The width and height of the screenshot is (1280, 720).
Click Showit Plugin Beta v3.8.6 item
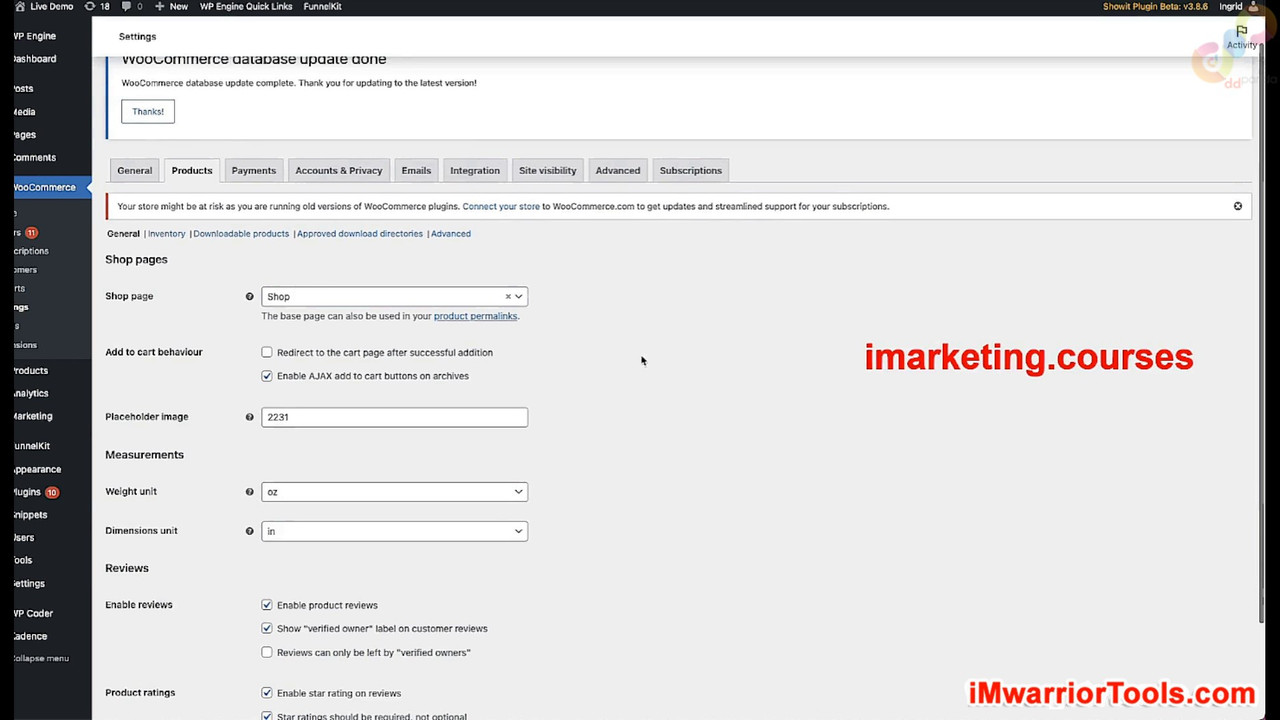pos(1155,6)
